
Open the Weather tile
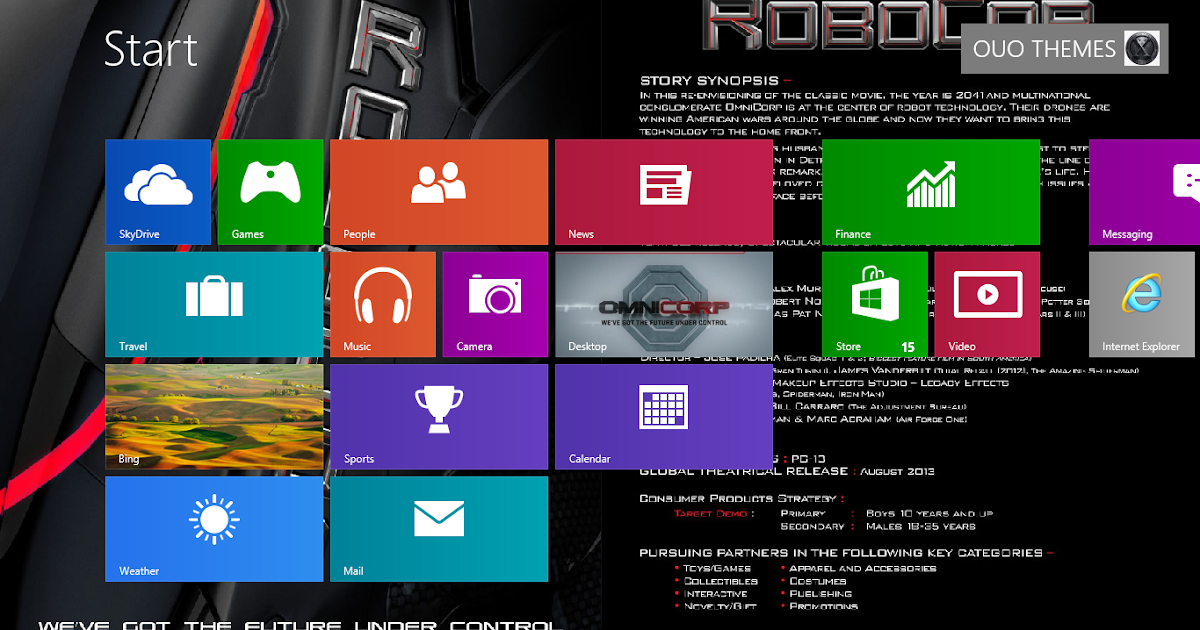pos(214,529)
